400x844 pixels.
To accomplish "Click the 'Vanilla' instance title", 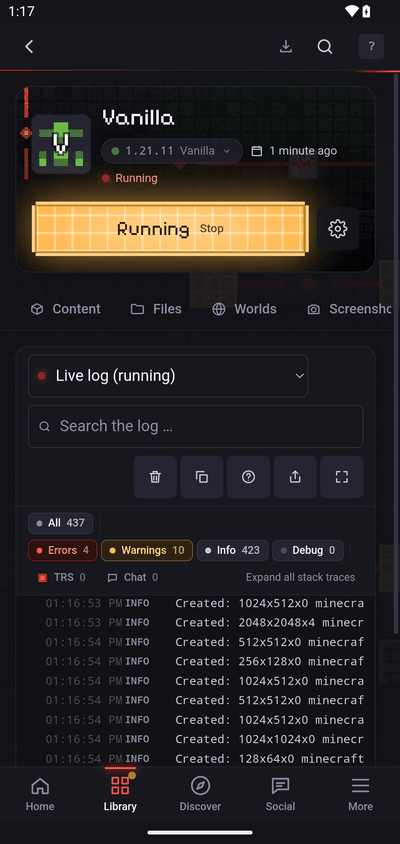I will pyautogui.click(x=138, y=117).
